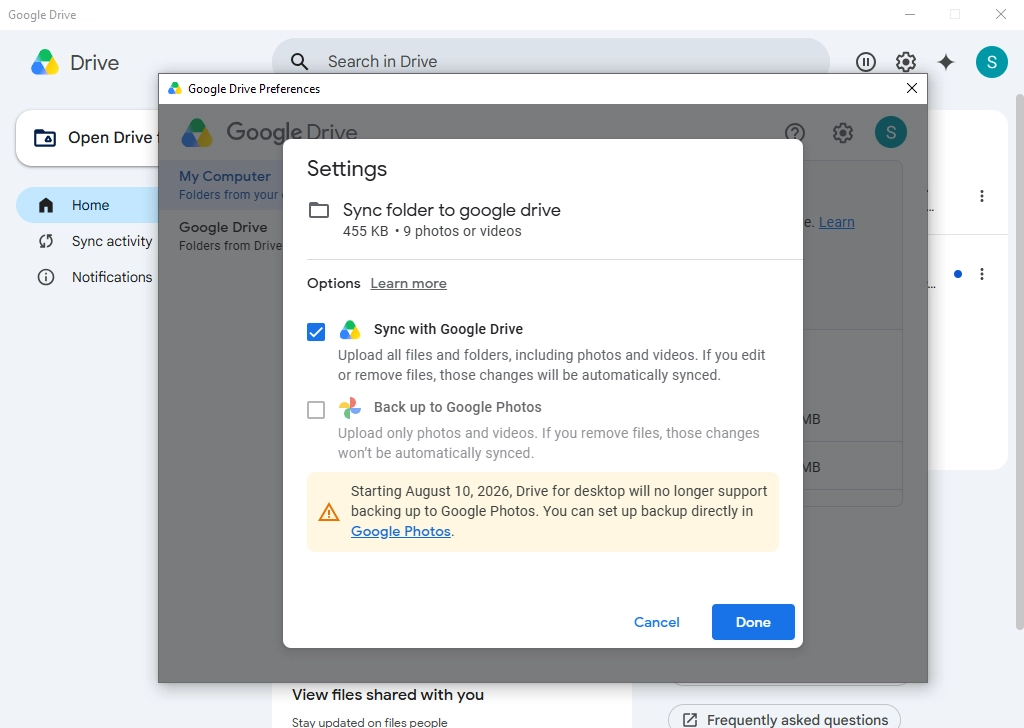Click the Notifications info icon
The height and width of the screenshot is (728, 1024).
pos(46,277)
